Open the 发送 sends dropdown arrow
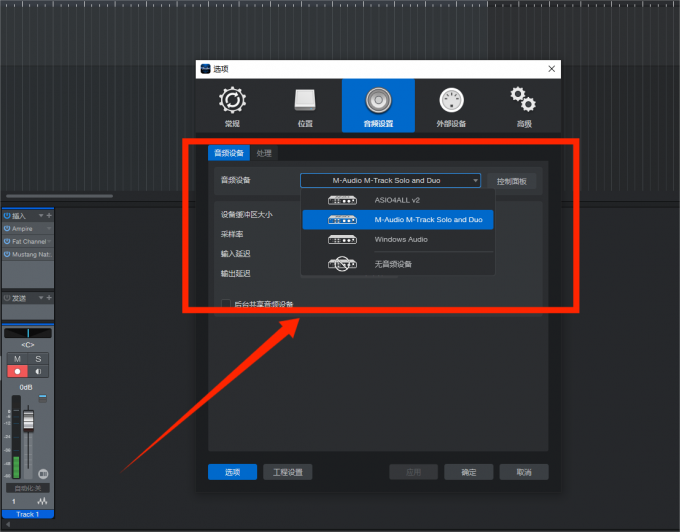This screenshot has height=532, width=680. (x=41, y=298)
